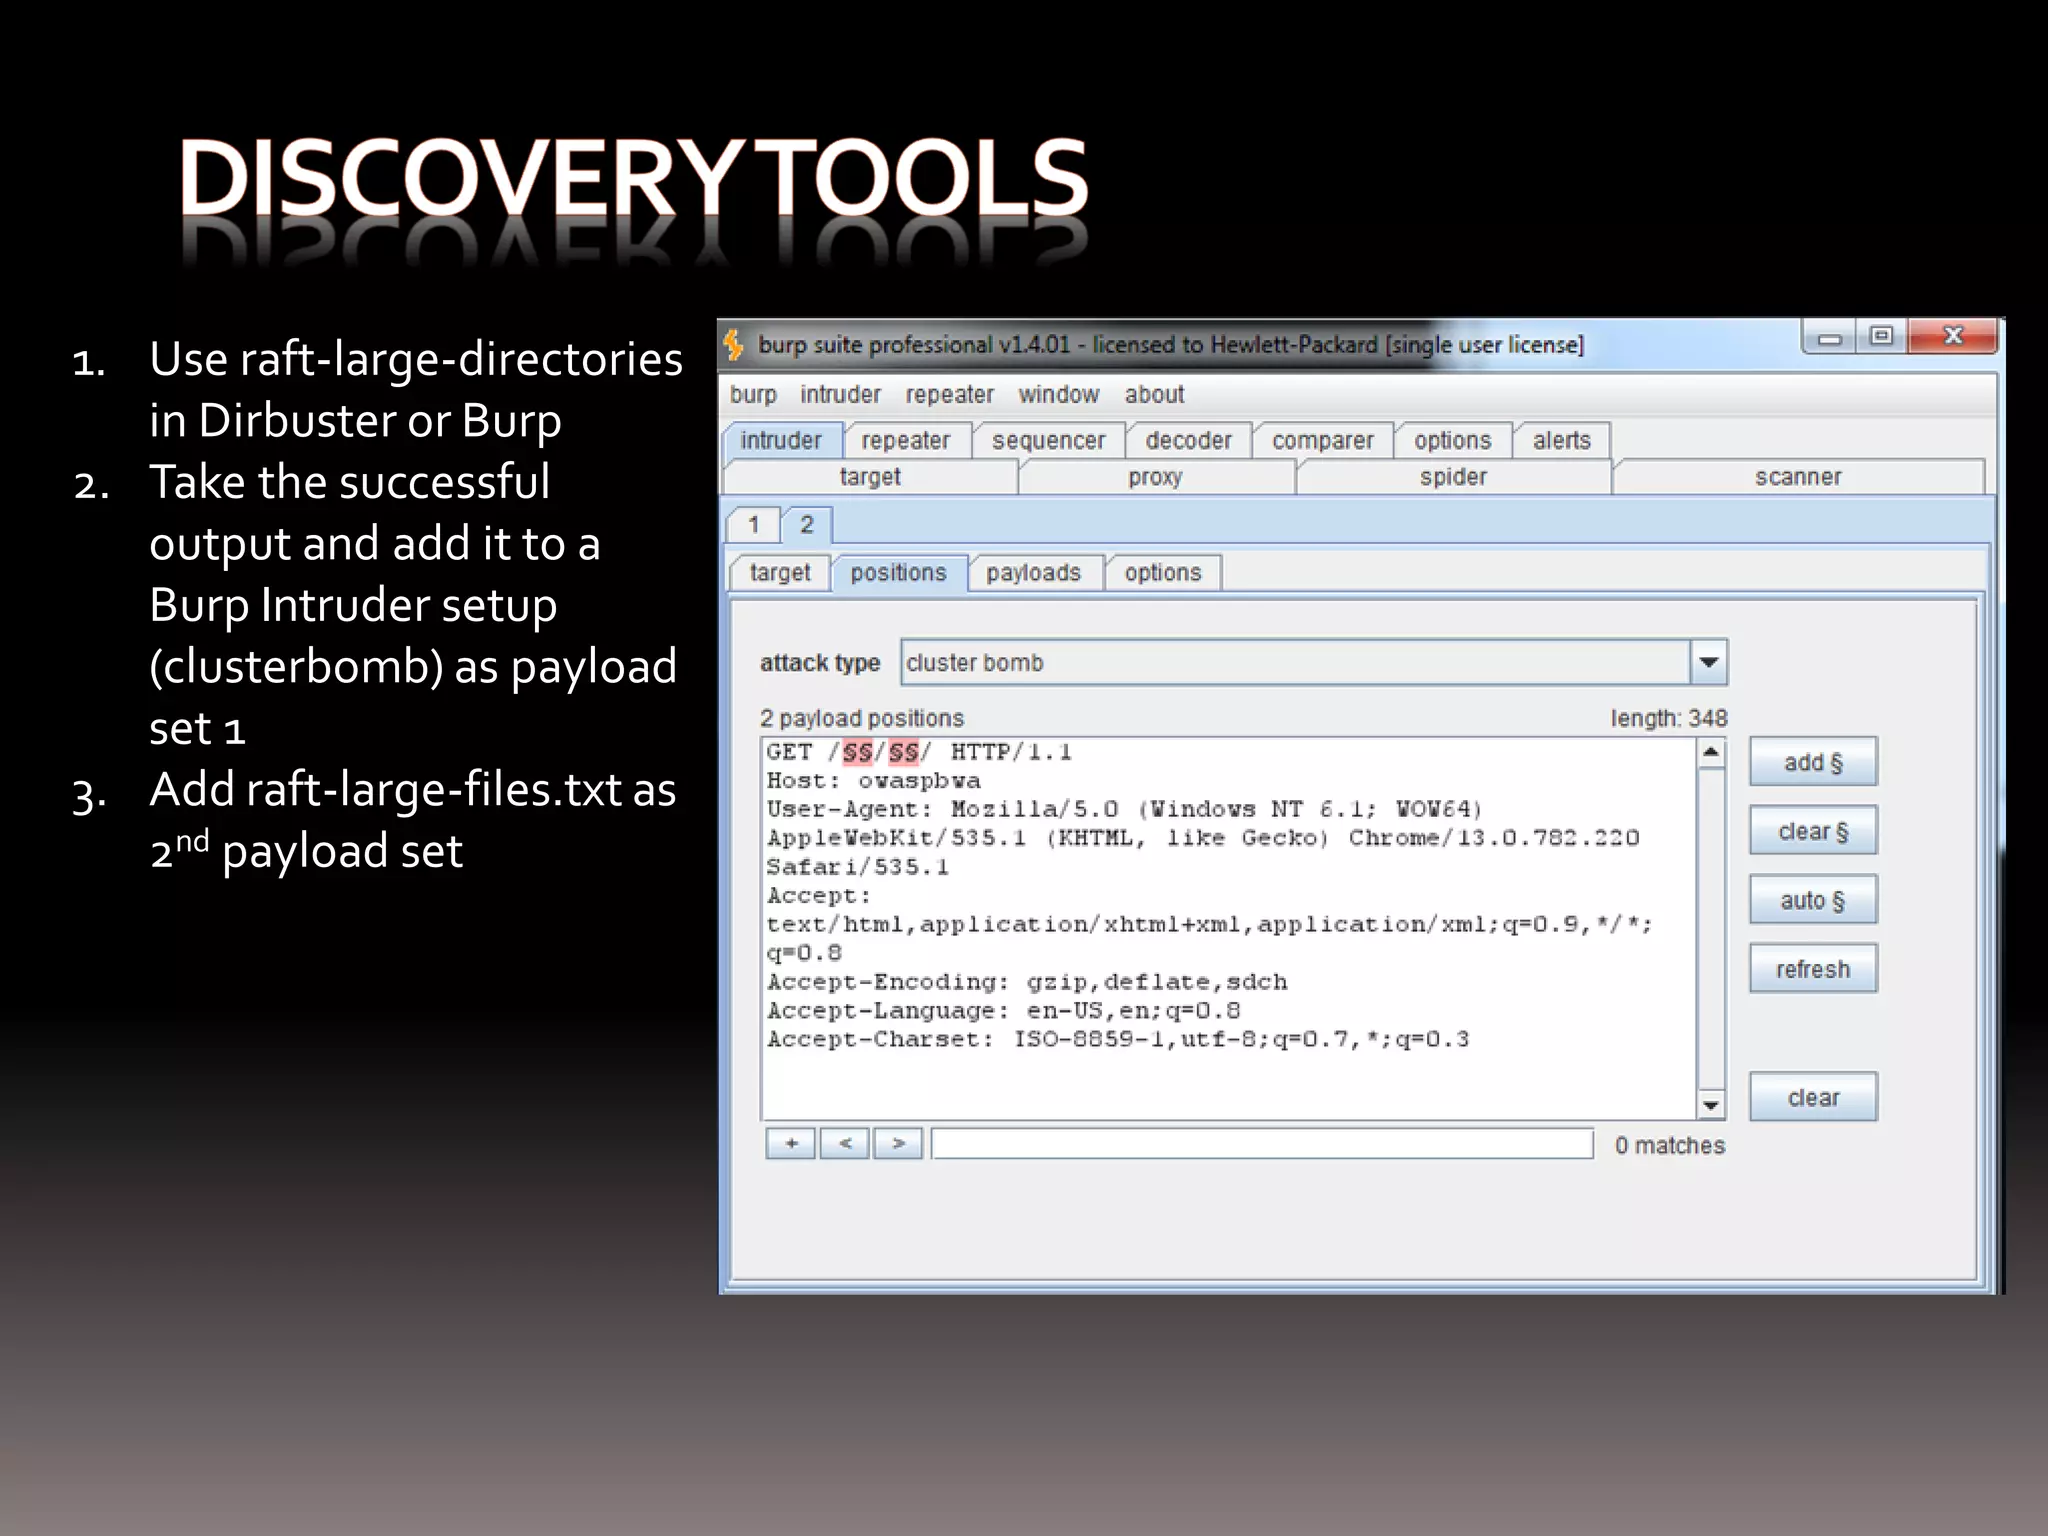Click the clear § button
Screen dimensions: 2048x1536
1813,831
